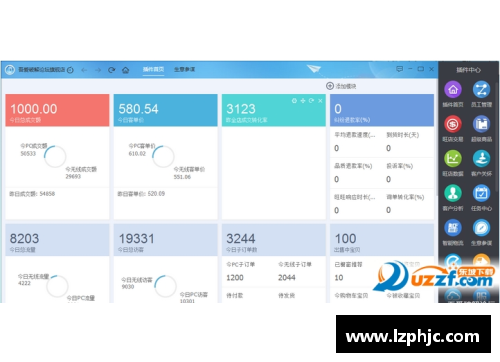The image size is (500, 362).
Task: Go forward with the right arrow
Action: pyautogui.click(x=98, y=70)
